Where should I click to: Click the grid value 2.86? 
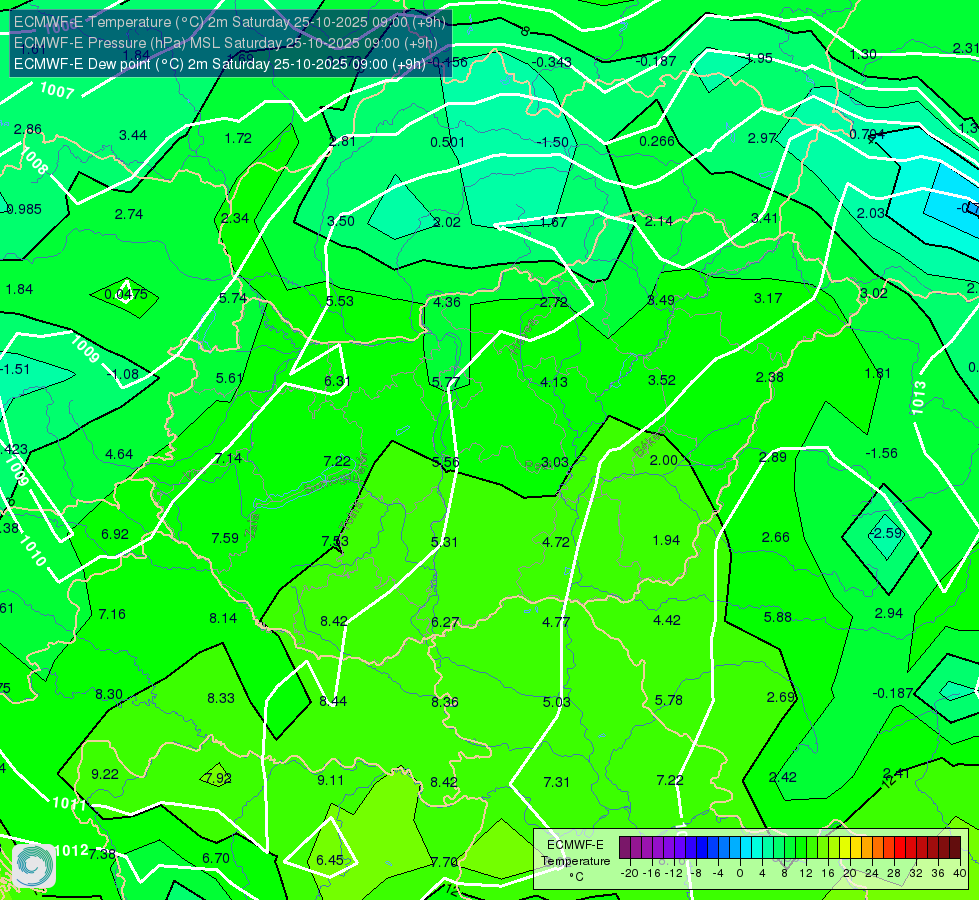(x=28, y=129)
